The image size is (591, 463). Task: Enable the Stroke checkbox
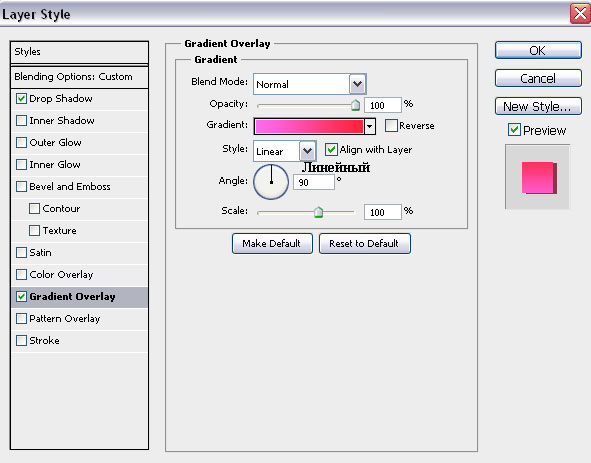[x=21, y=340]
